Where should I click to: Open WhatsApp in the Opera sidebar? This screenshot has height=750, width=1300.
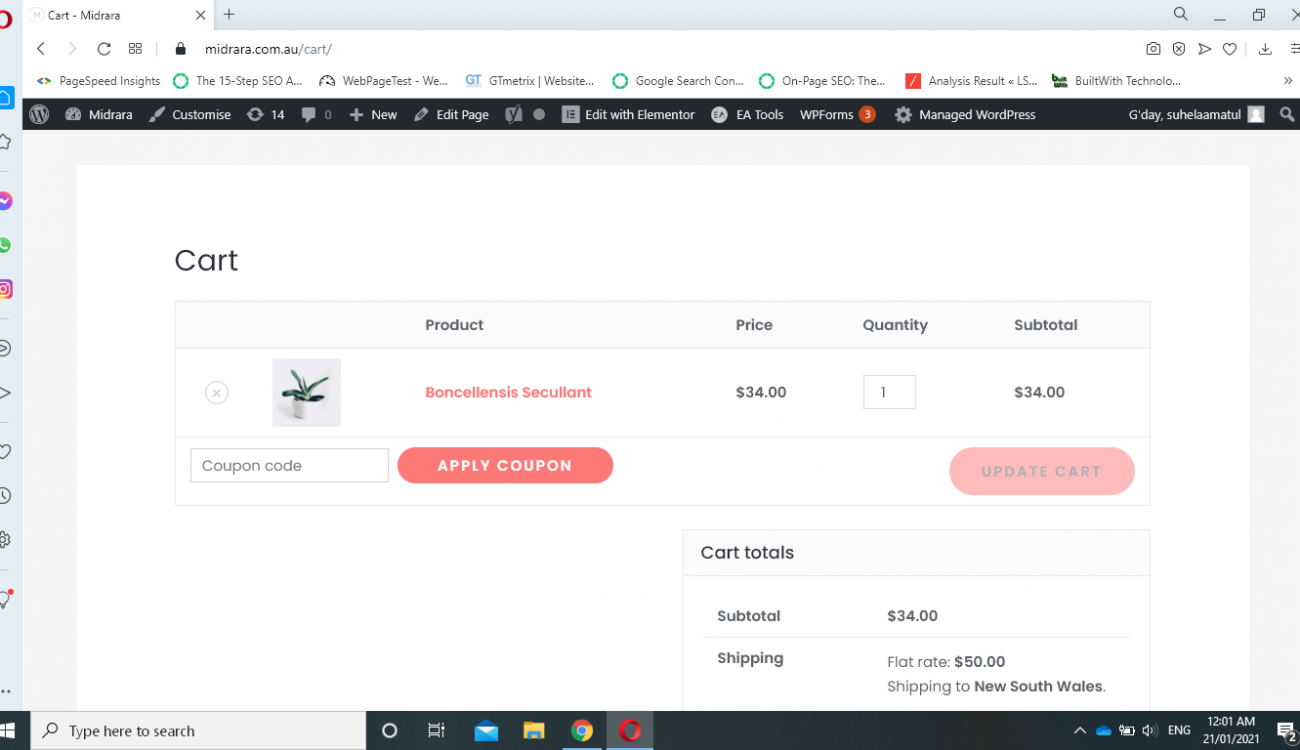click(x=5, y=245)
